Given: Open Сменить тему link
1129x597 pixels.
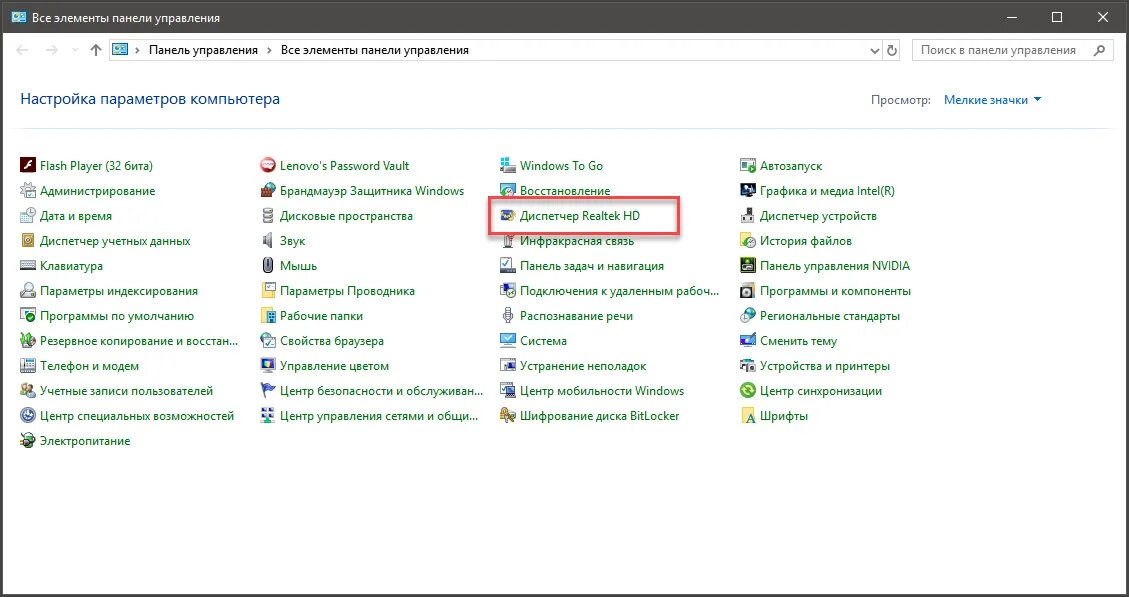Looking at the screenshot, I should (799, 341).
